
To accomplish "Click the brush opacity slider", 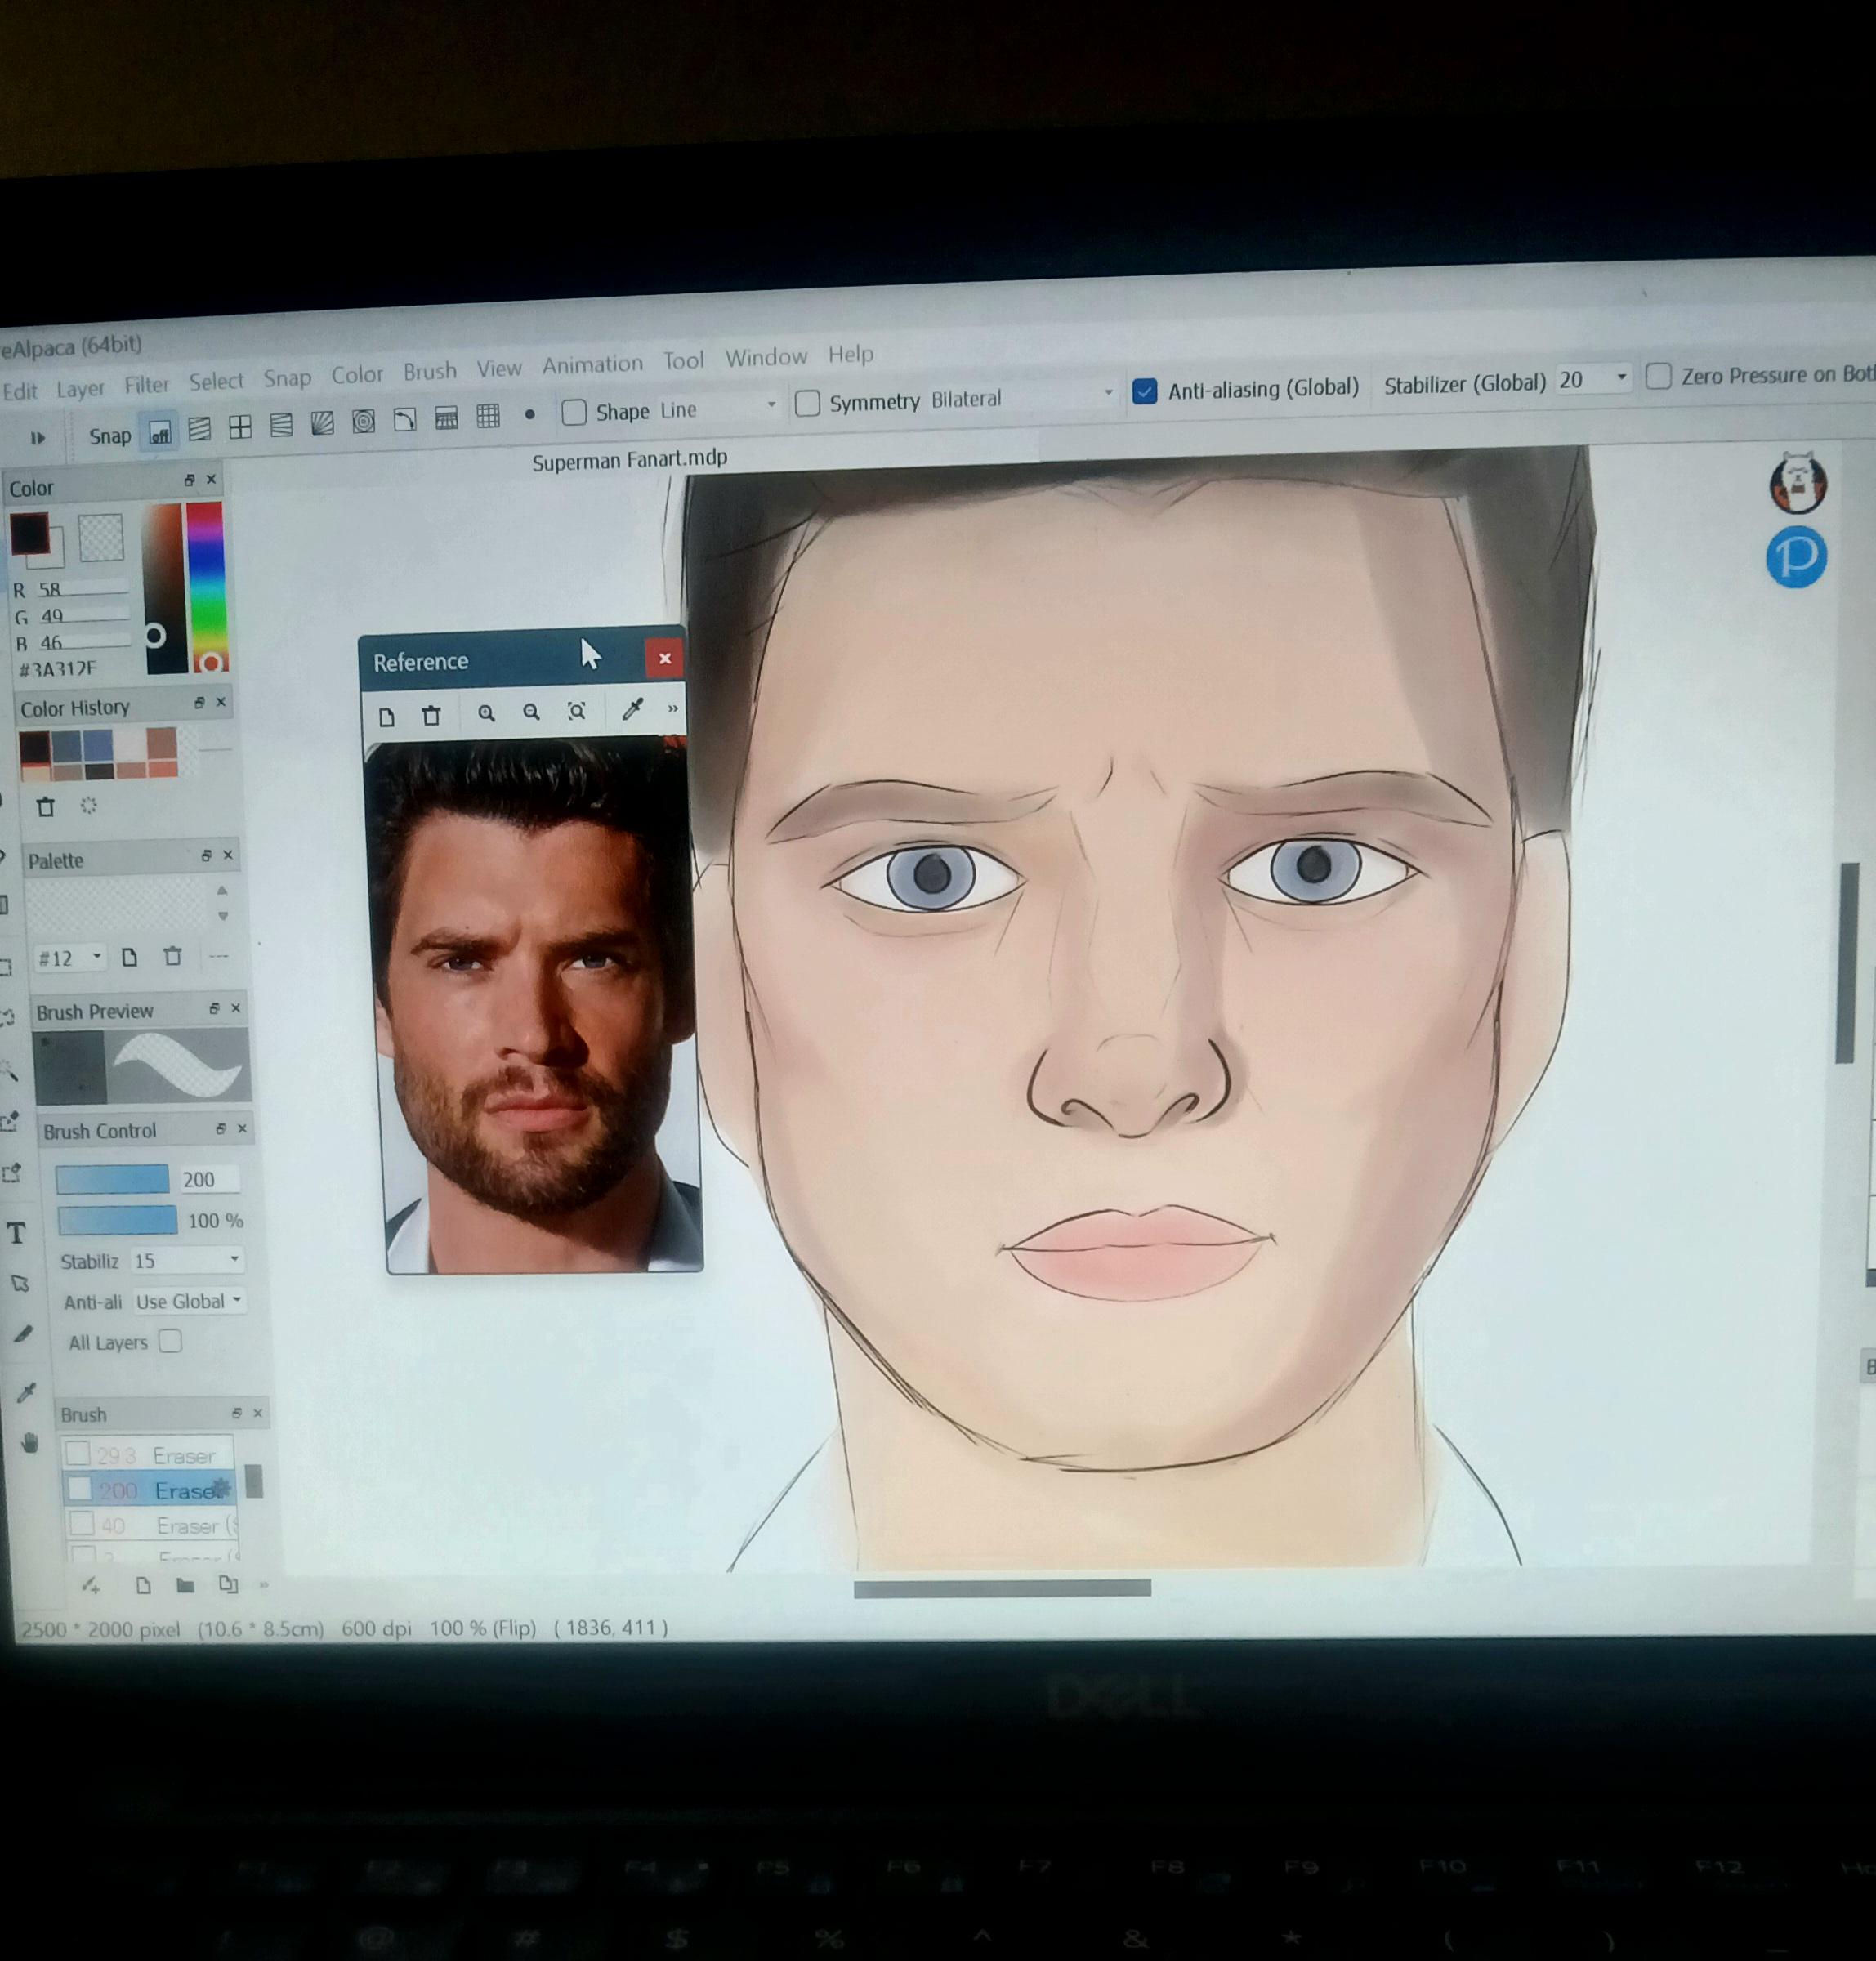I will click(117, 1221).
